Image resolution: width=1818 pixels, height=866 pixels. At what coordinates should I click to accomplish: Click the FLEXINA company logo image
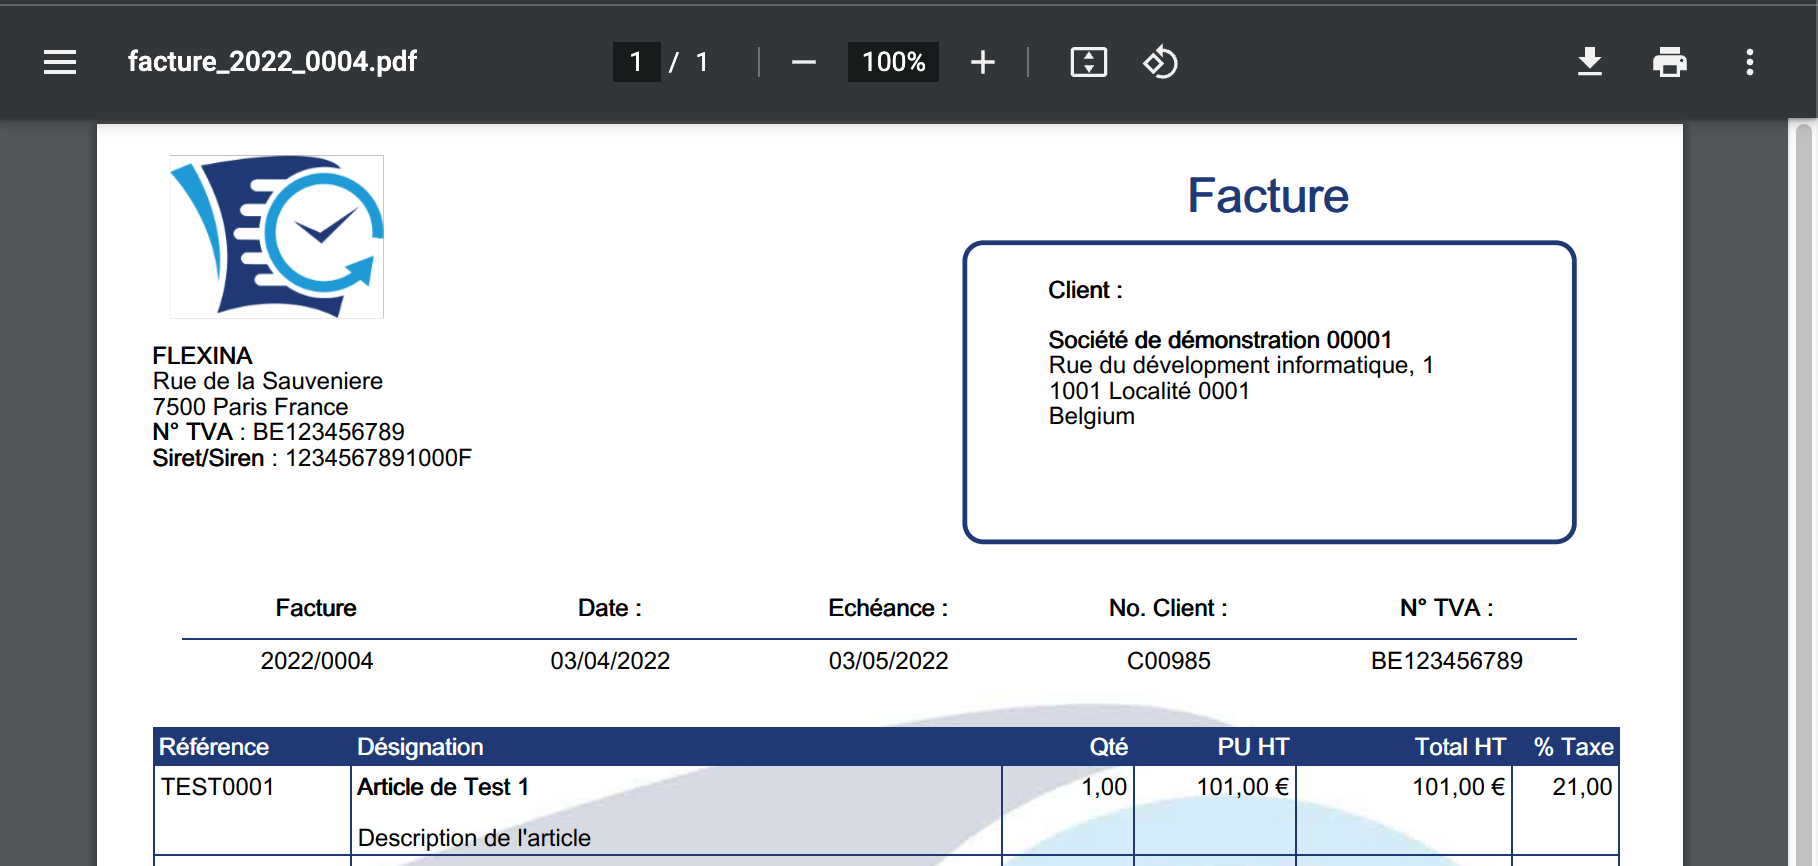(x=277, y=237)
